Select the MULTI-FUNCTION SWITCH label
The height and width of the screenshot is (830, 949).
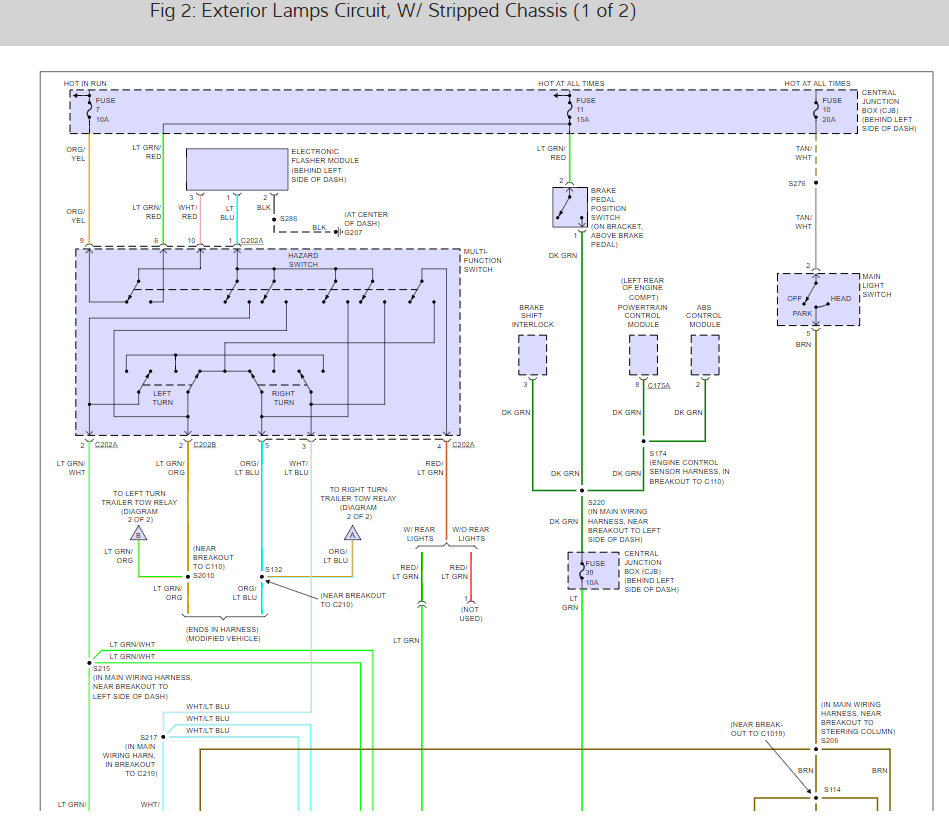click(482, 260)
